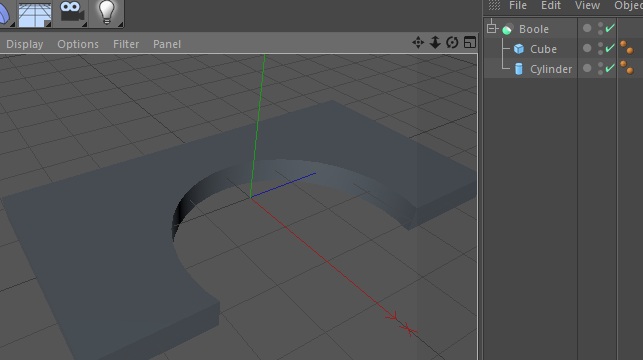
Task: Select the Boole object in the tree
Action: (x=534, y=29)
